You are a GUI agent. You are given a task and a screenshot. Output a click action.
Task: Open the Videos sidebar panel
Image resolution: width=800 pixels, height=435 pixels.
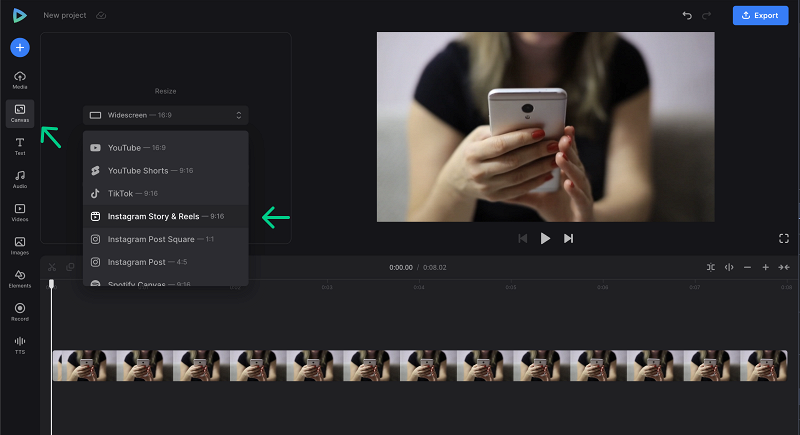pos(20,213)
